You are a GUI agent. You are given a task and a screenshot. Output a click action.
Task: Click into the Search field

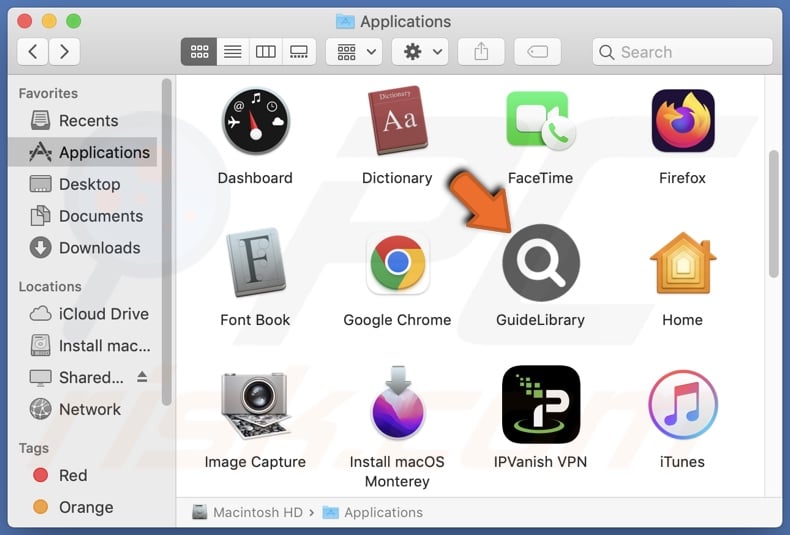point(683,51)
